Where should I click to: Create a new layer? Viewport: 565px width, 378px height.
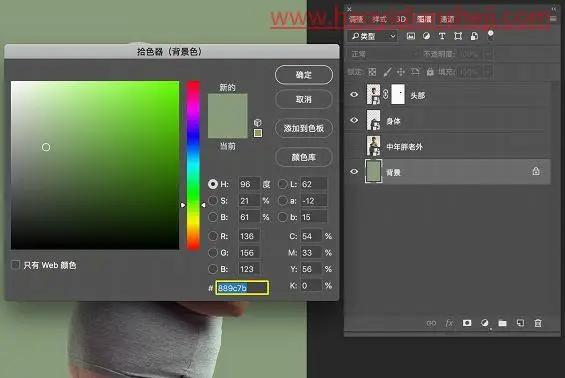point(520,323)
